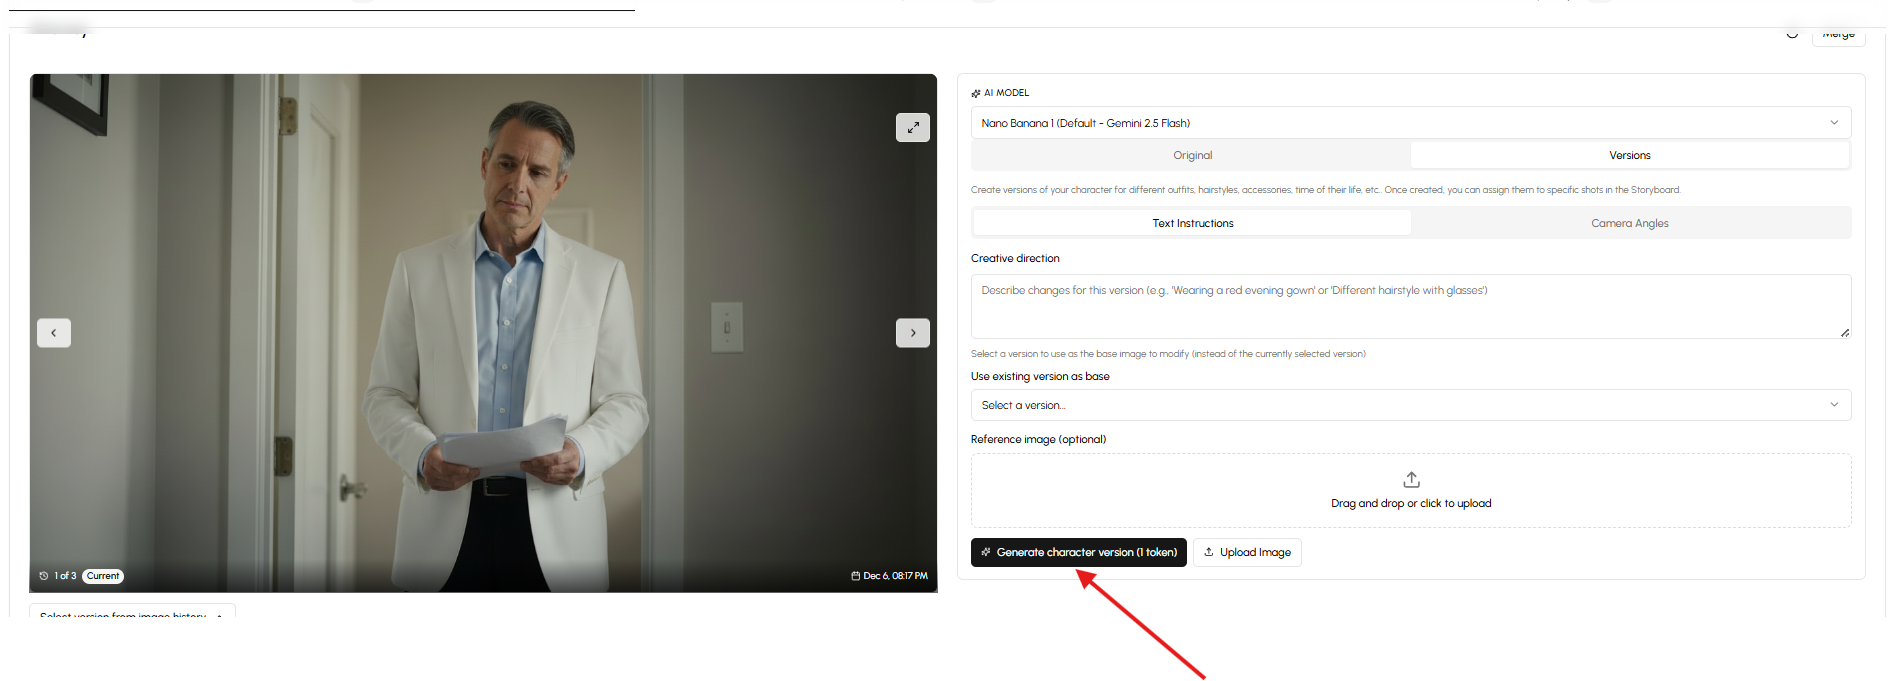
Task: Click the character portrait image
Action: tap(483, 333)
